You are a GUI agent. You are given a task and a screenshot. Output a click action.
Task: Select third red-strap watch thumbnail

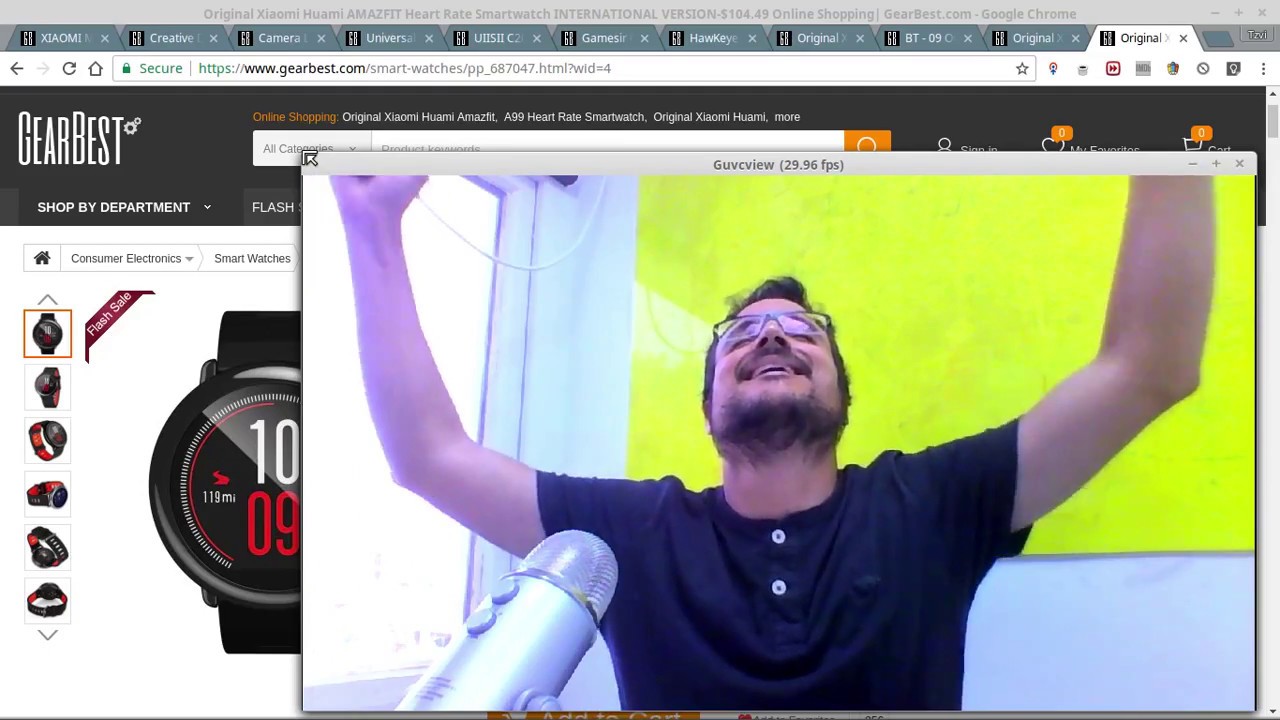click(x=48, y=441)
